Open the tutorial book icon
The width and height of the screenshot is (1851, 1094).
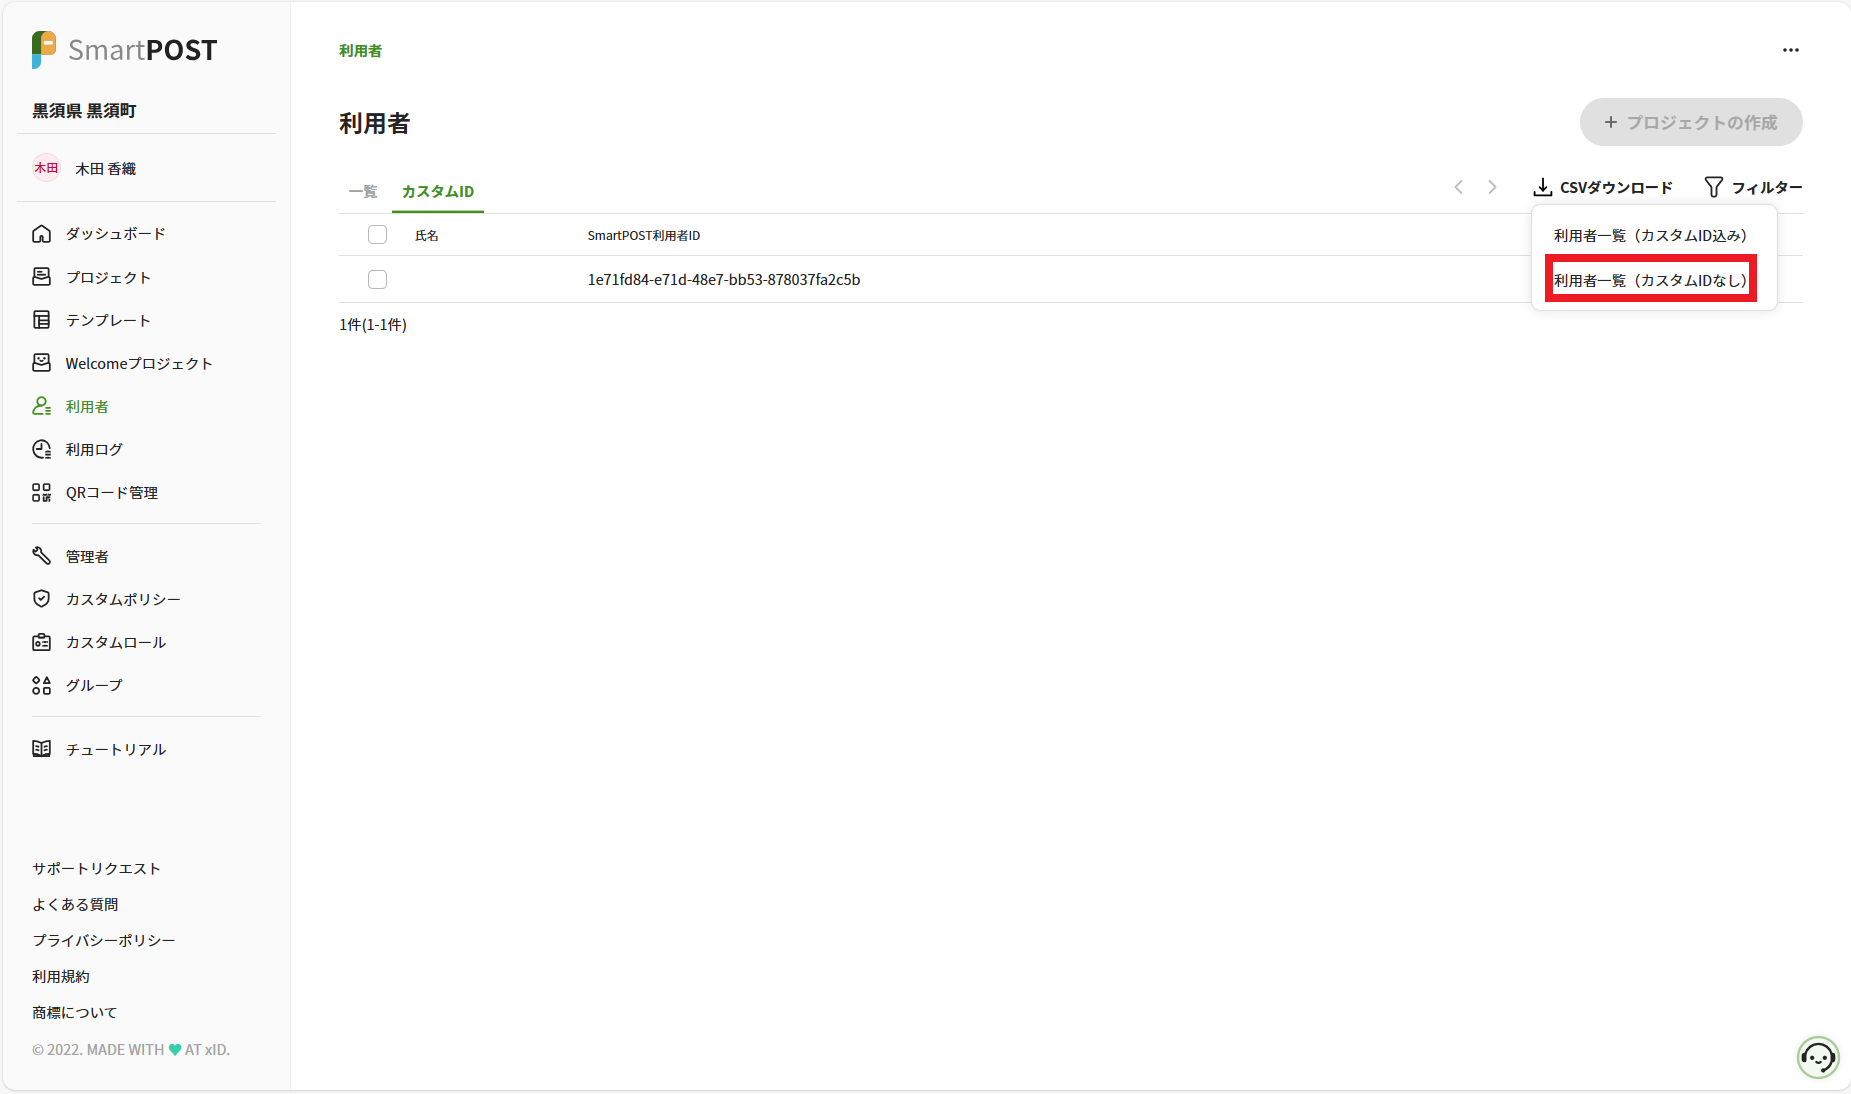tap(41, 749)
